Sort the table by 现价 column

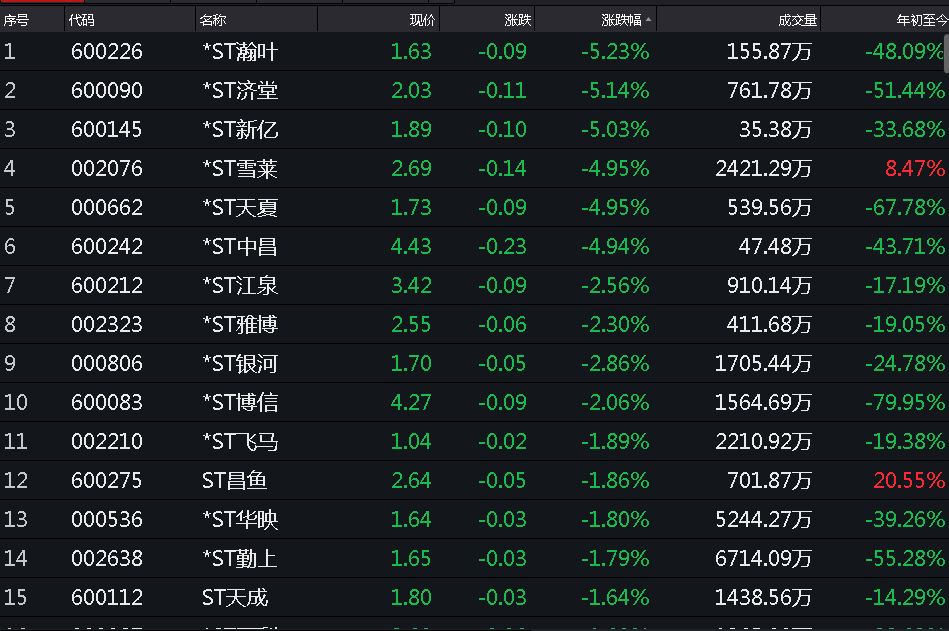click(422, 19)
